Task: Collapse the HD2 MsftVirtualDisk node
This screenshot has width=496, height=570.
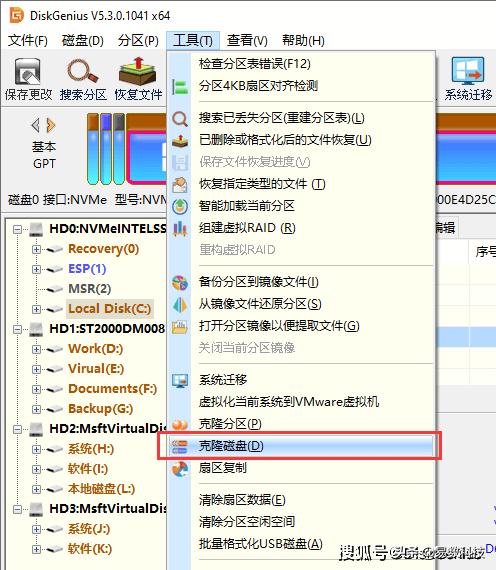Action: [17, 429]
